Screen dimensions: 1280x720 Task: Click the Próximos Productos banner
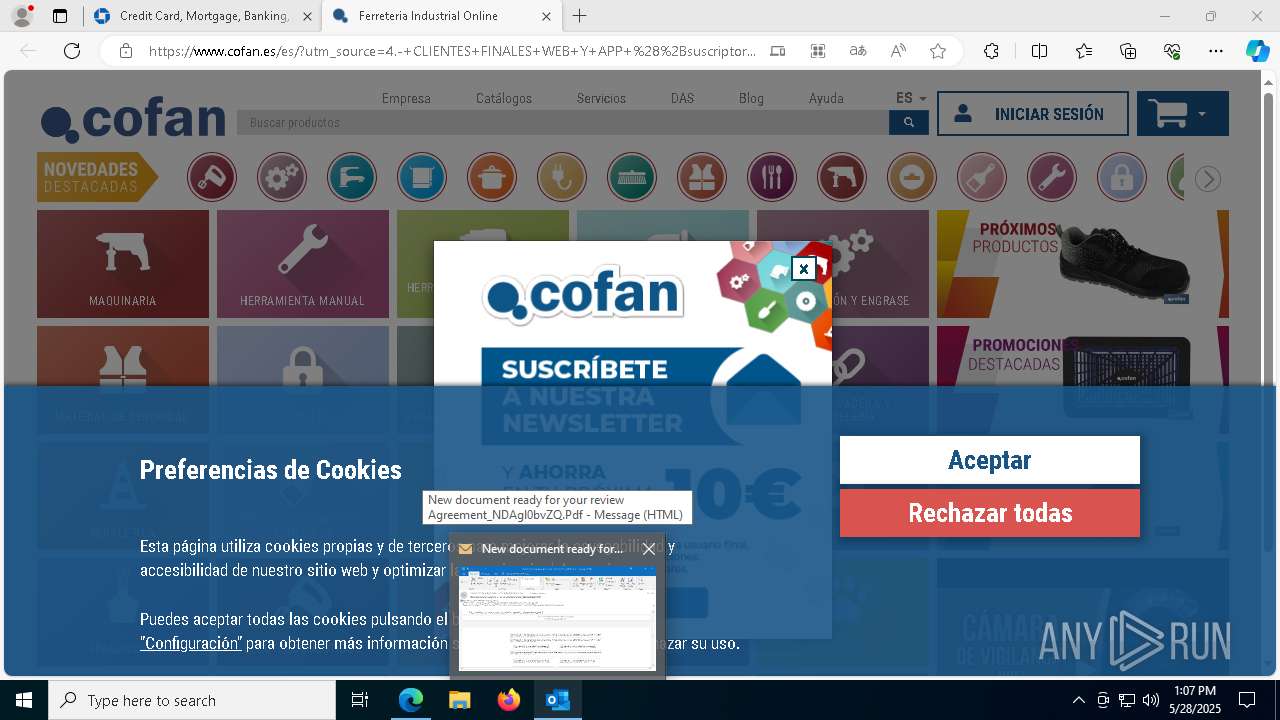click(x=1083, y=264)
